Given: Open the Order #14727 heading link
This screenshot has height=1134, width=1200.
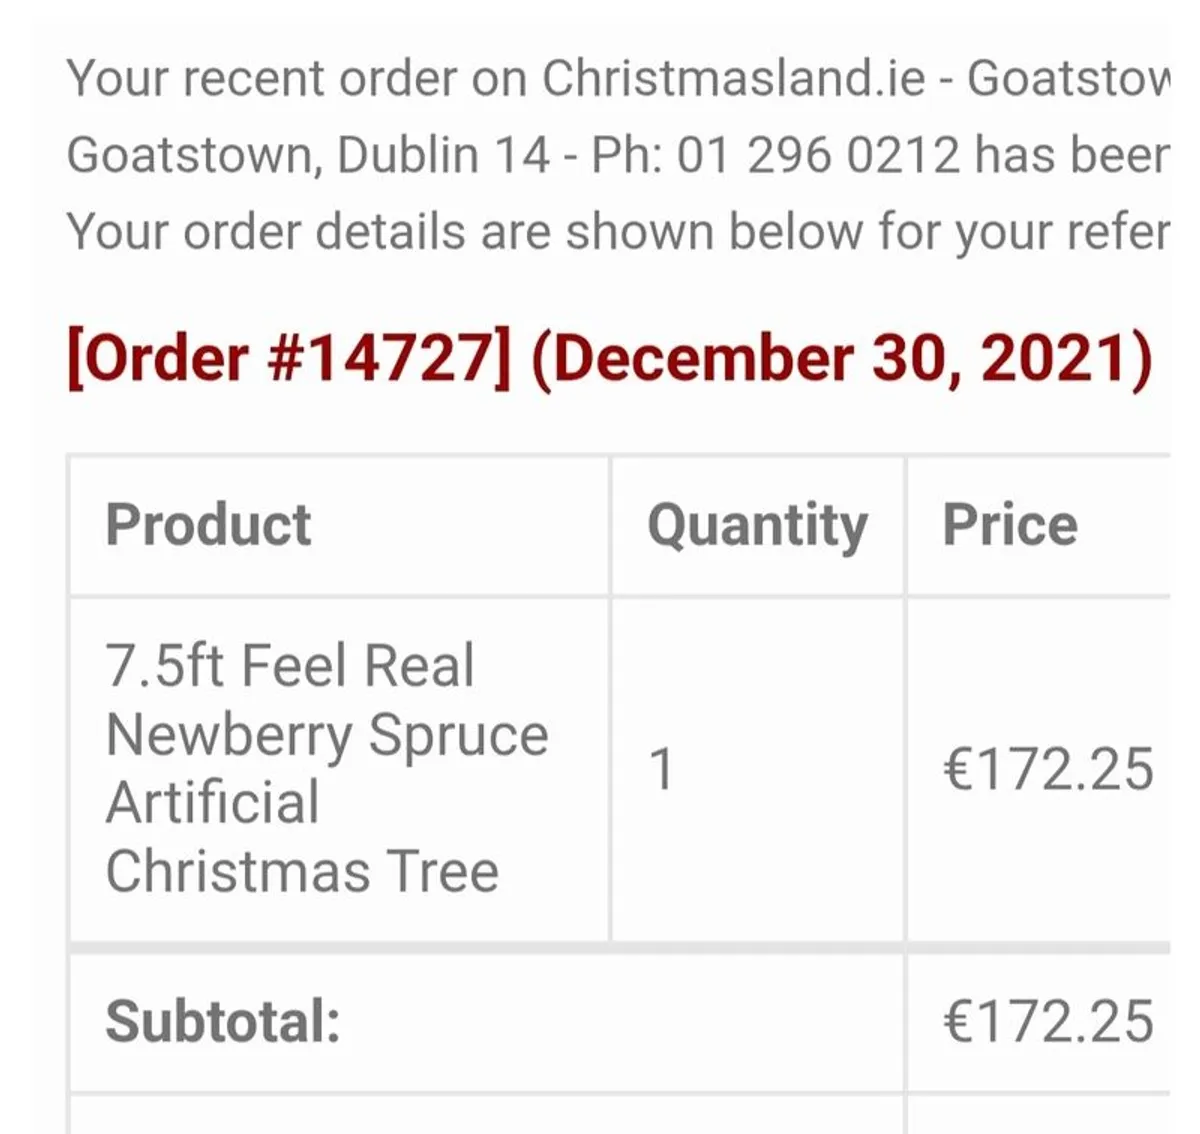Looking at the screenshot, I should [288, 358].
